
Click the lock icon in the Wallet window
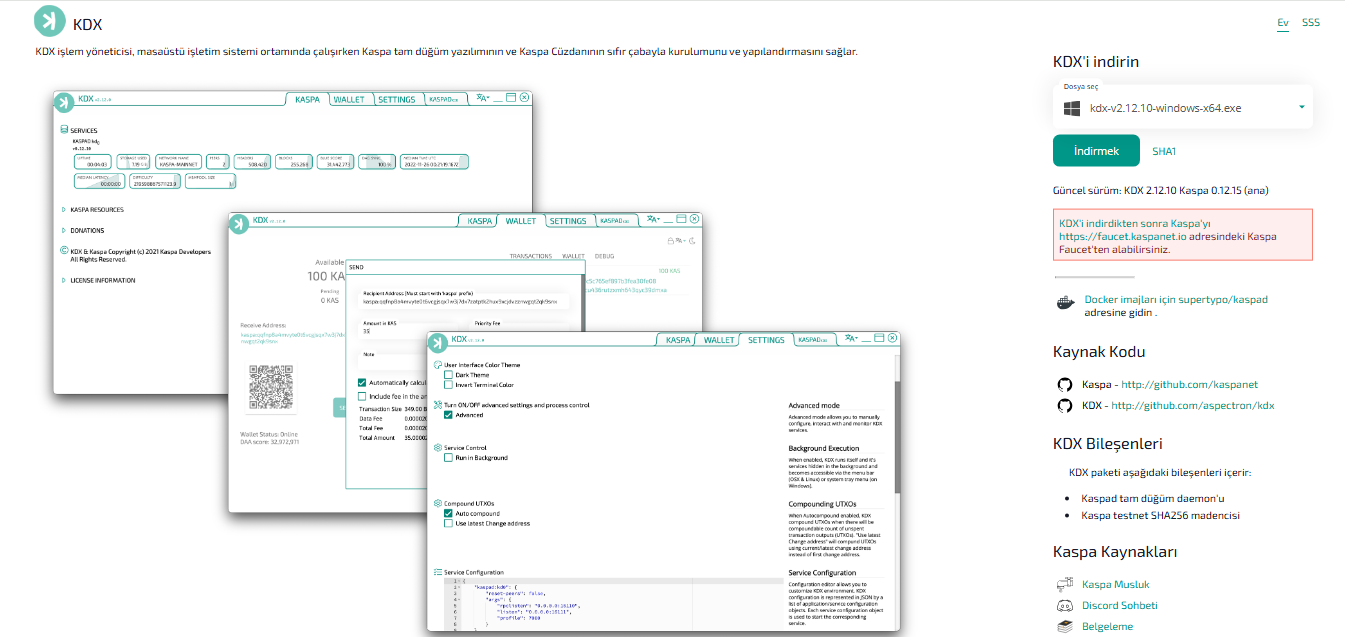670,240
